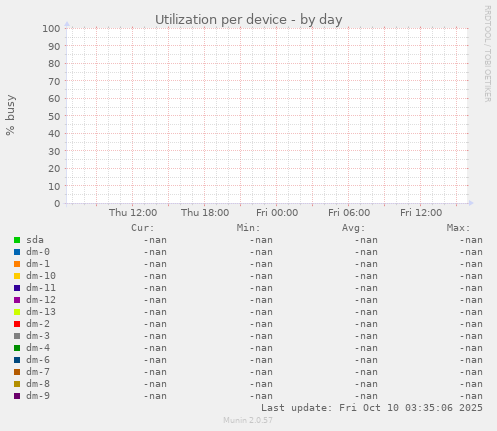Select the dm-13 device label
Viewport: 497px width, 431px height.
[41, 312]
